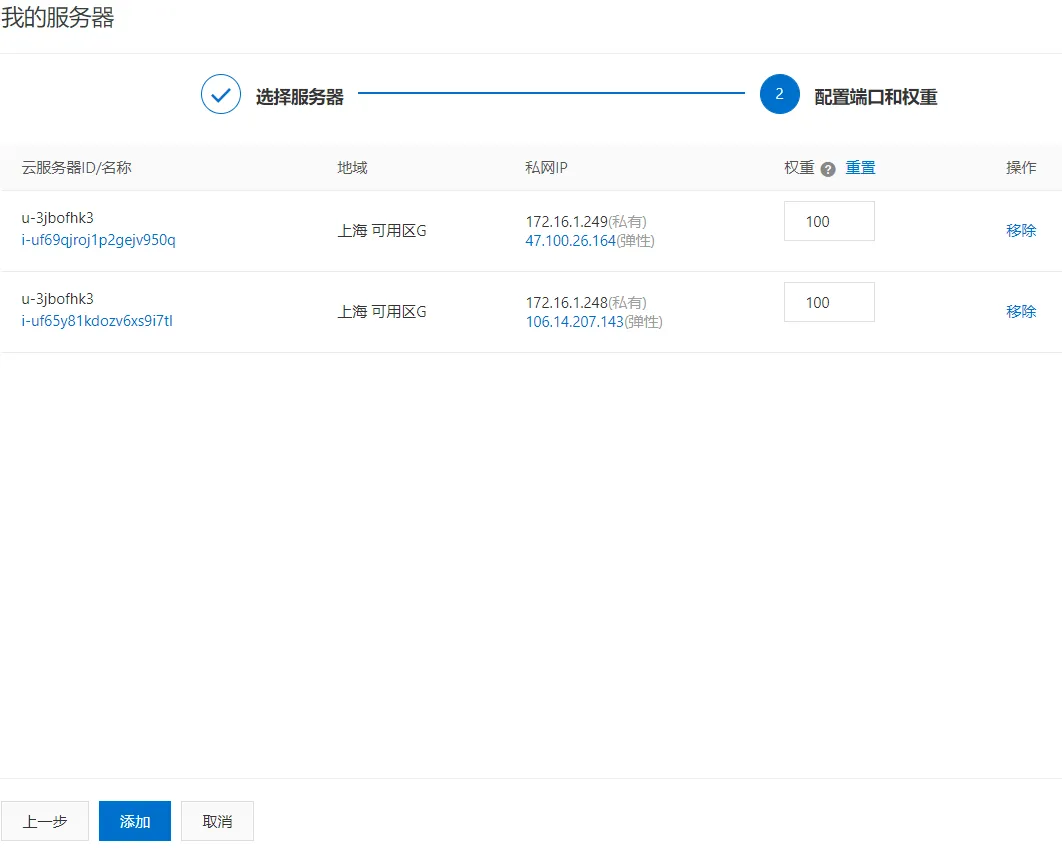1062x857 pixels.
Task: Click the completed step checkmark circle
Action: click(221, 94)
